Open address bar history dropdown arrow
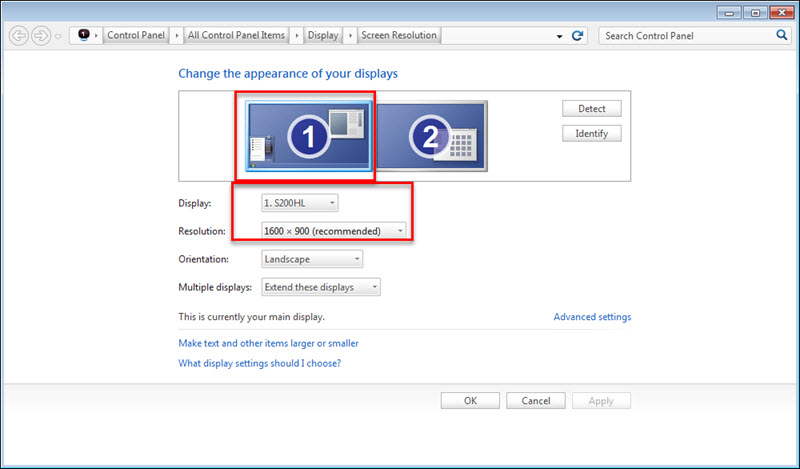The width and height of the screenshot is (800, 469). [559, 36]
